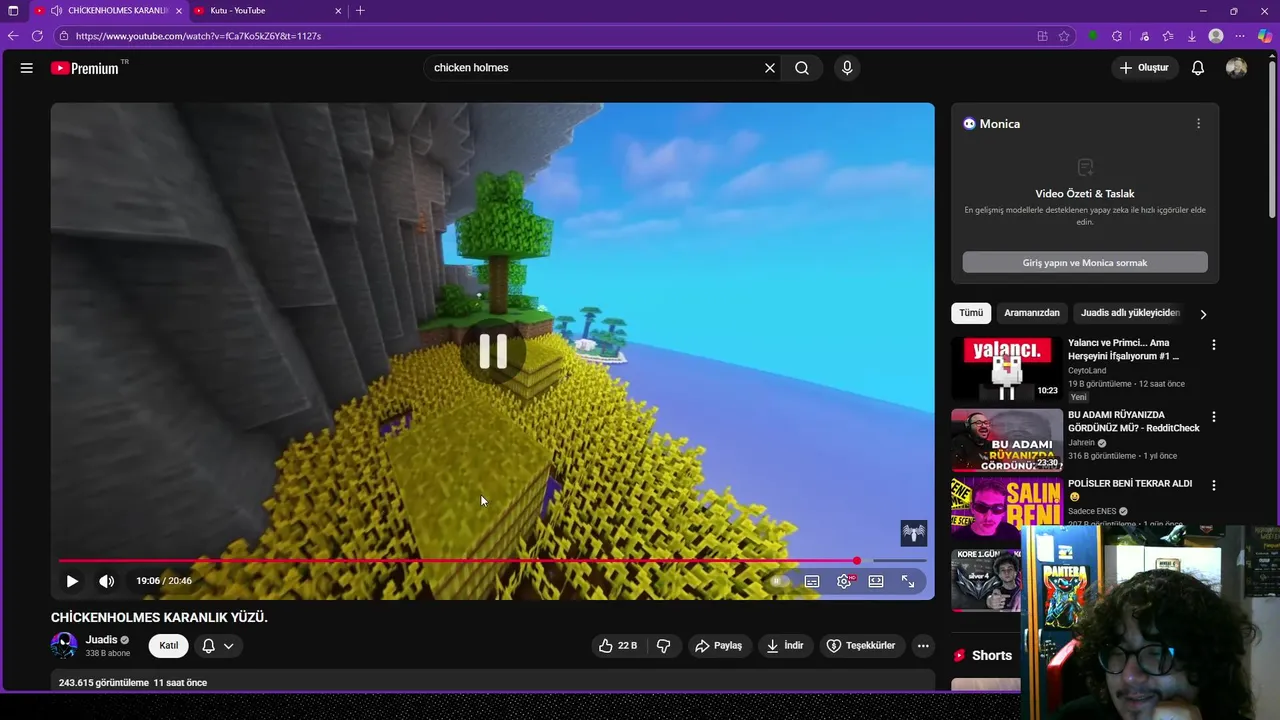
Task: Open POLİSLER BENİ TEKRAR ALDI video title
Action: click(1130, 490)
